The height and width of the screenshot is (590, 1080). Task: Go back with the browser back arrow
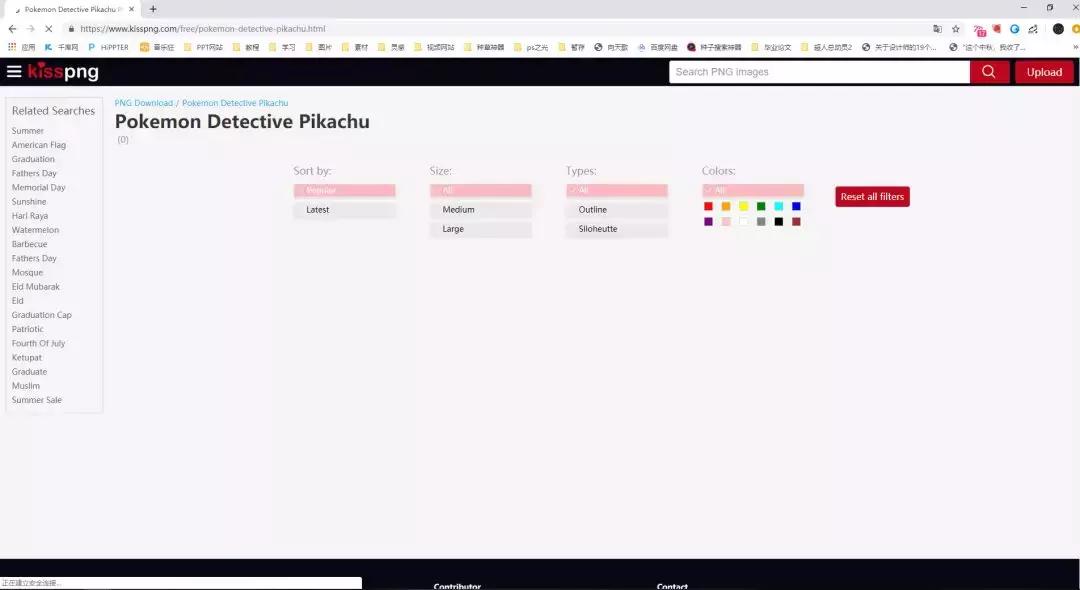coord(12,29)
